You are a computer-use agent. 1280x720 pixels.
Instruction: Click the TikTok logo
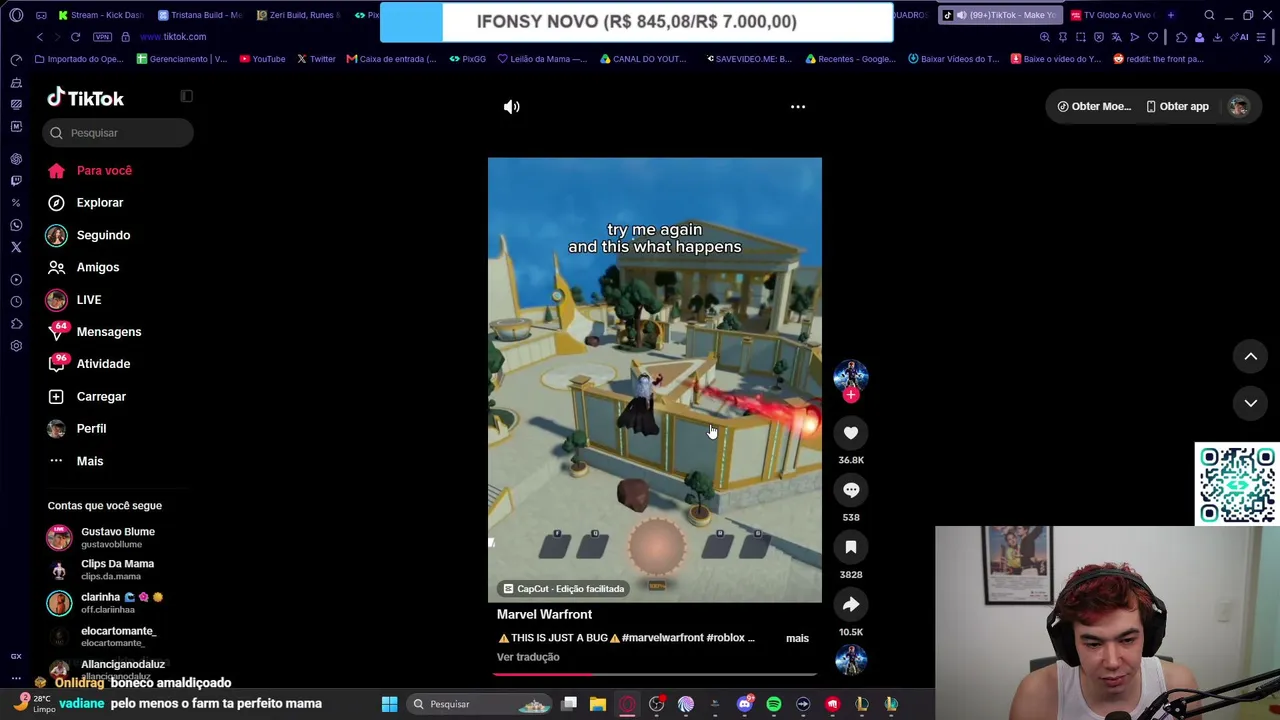pyautogui.click(x=86, y=98)
